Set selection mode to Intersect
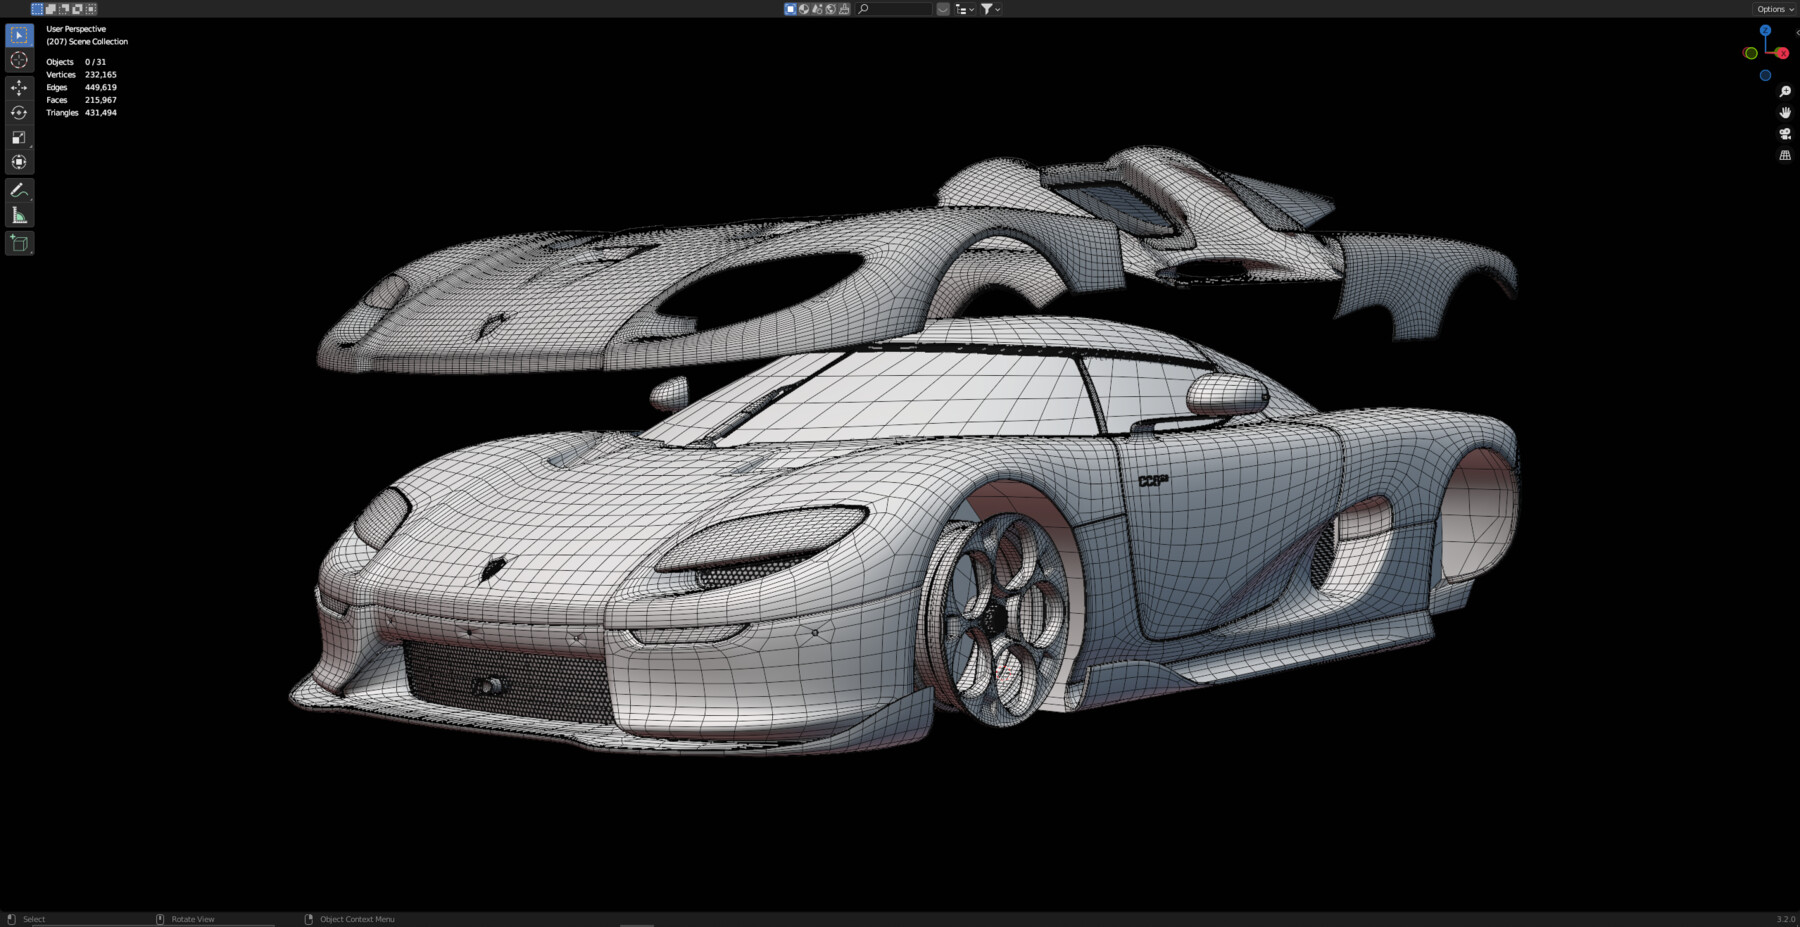Image resolution: width=1800 pixels, height=927 pixels. coord(91,9)
